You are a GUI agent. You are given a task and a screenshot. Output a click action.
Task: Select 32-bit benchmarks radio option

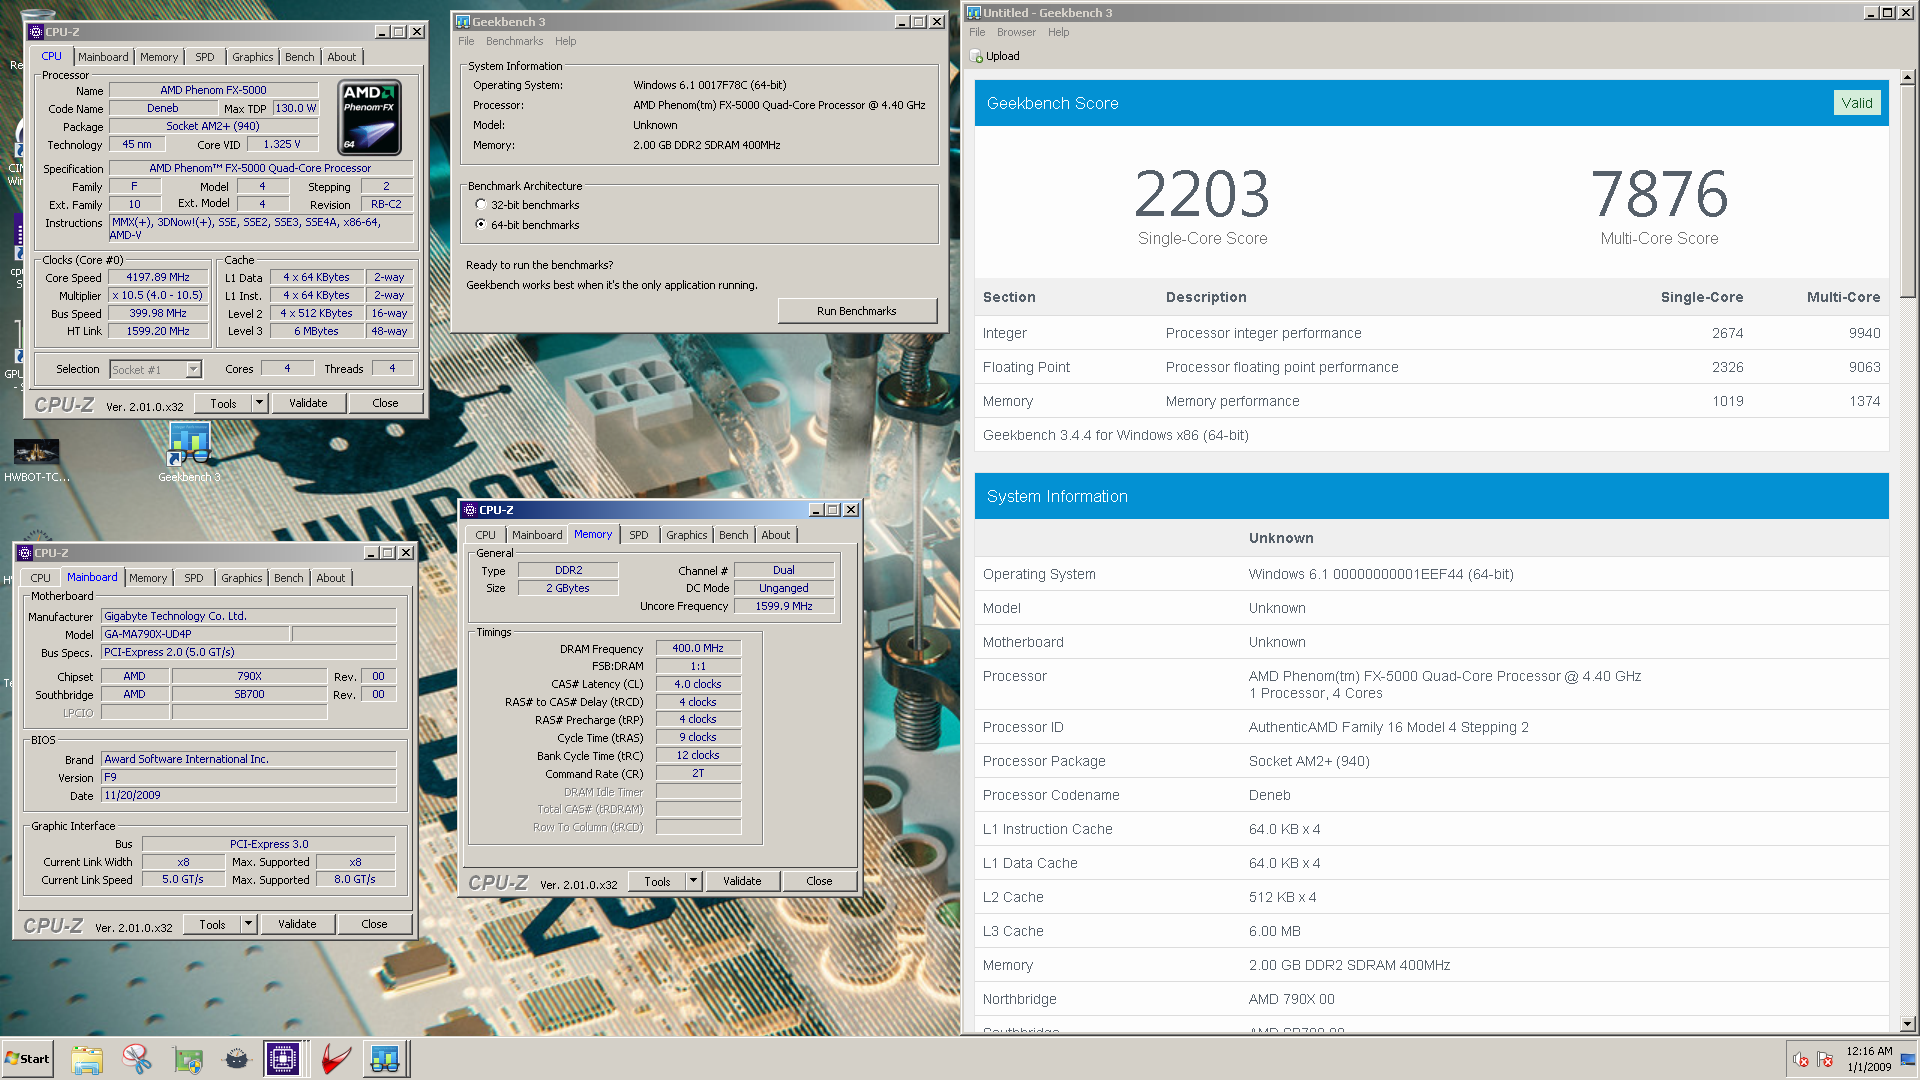[481, 205]
